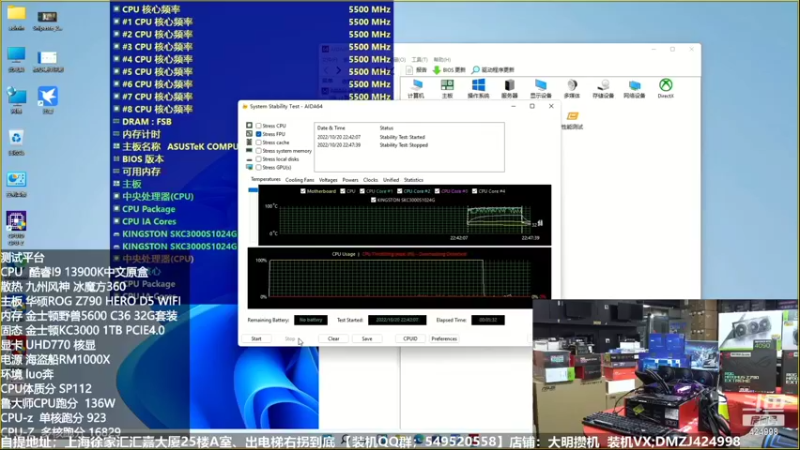
Task: Click the Elapsed Time value field
Action: tap(488, 320)
